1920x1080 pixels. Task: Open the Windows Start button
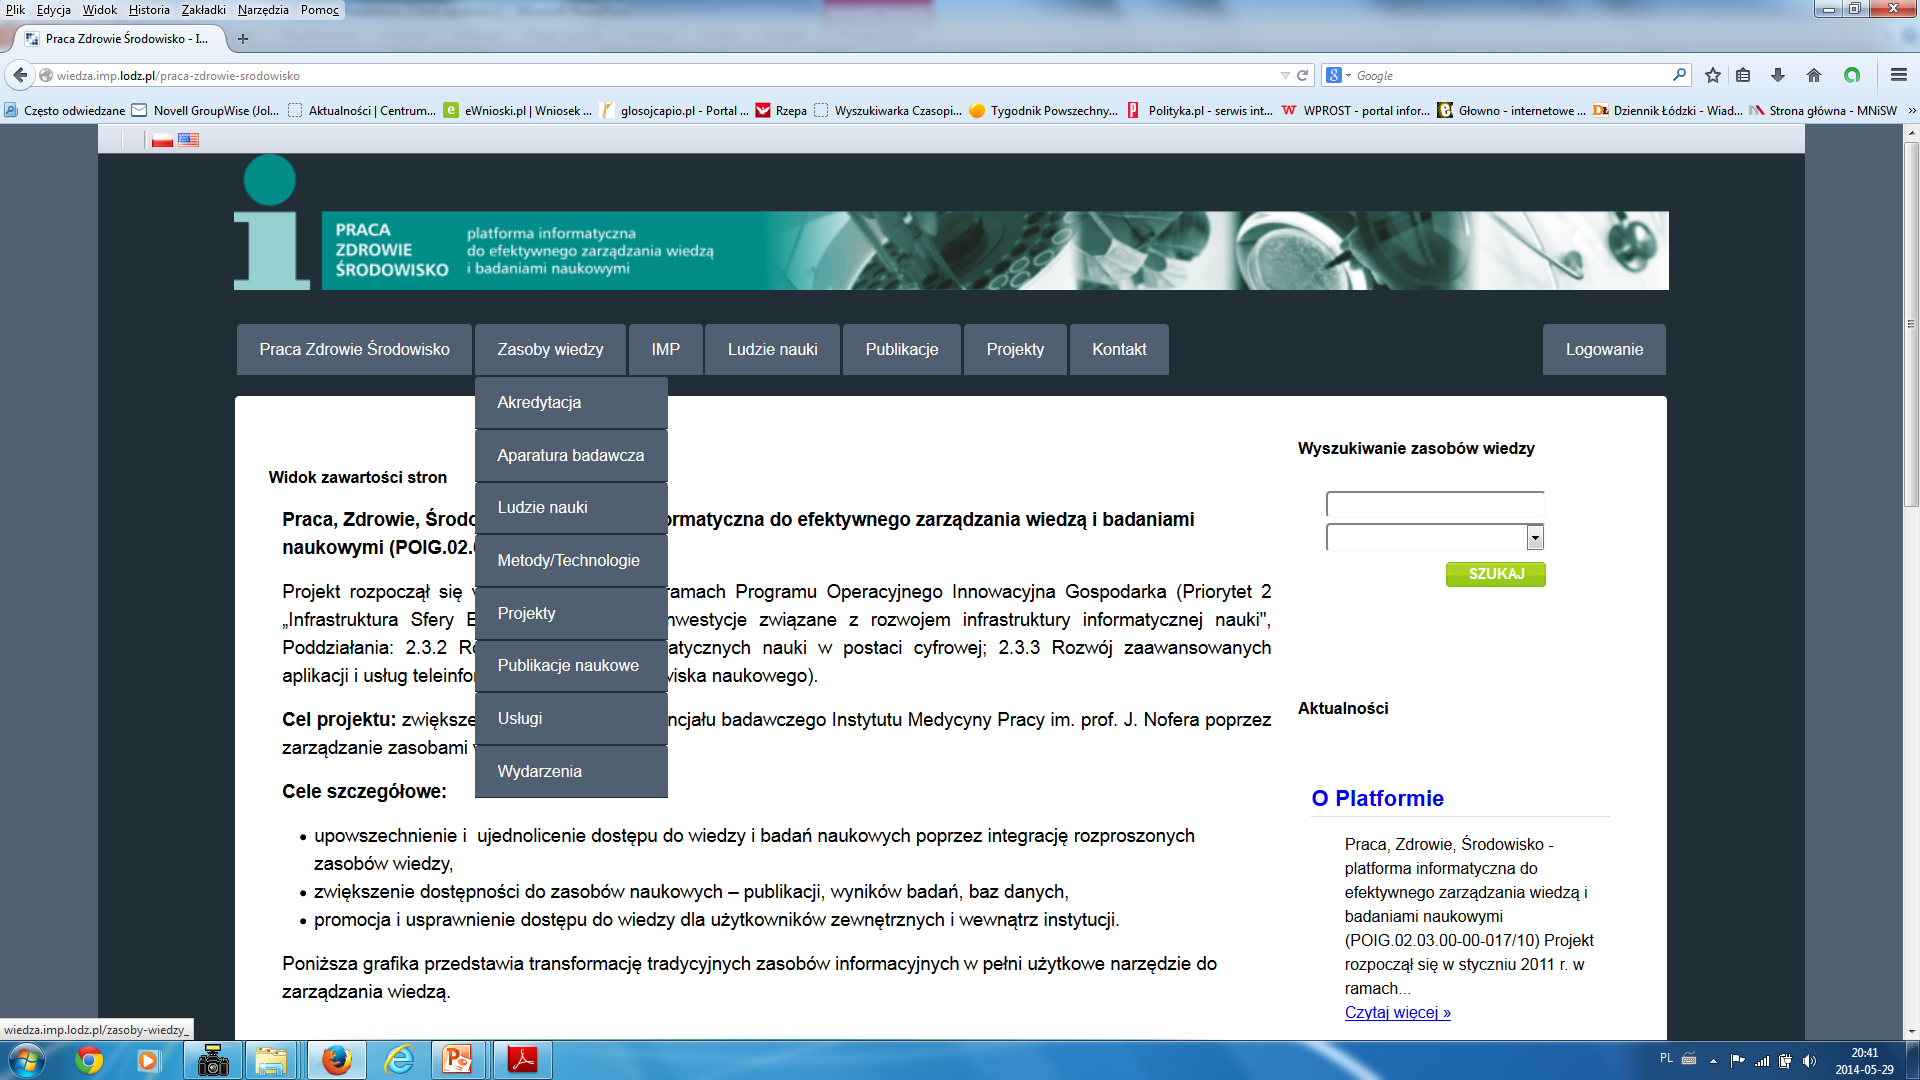coord(26,1060)
